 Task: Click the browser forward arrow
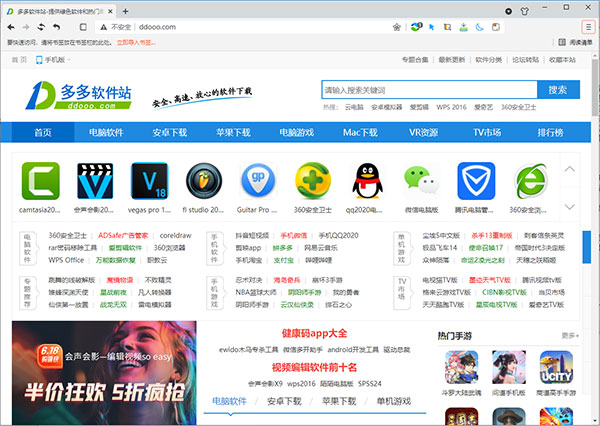(x=26, y=27)
